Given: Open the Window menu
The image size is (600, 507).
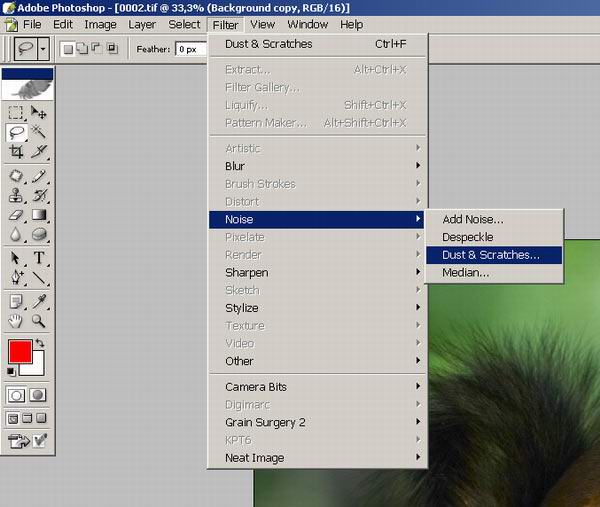Looking at the screenshot, I should 308,24.
